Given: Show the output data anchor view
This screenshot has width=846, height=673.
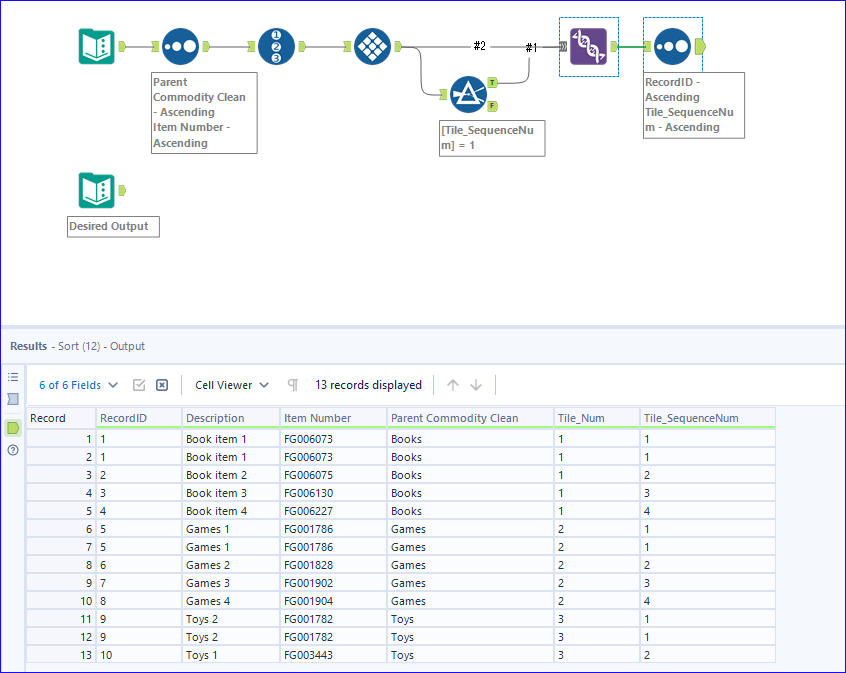Looking at the screenshot, I should point(13,429).
